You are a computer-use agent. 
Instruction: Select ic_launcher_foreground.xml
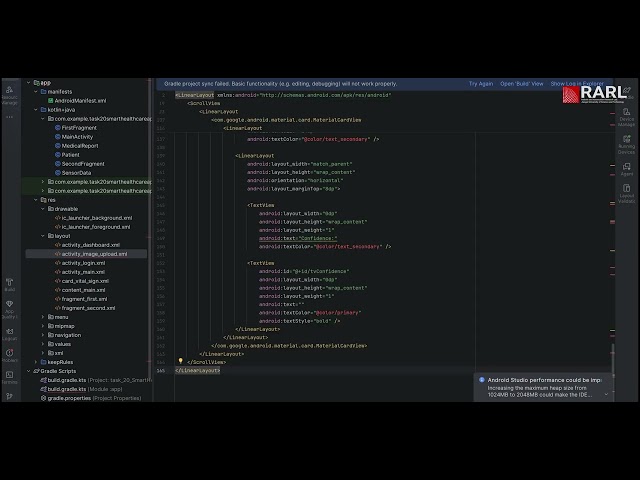[x=96, y=227]
